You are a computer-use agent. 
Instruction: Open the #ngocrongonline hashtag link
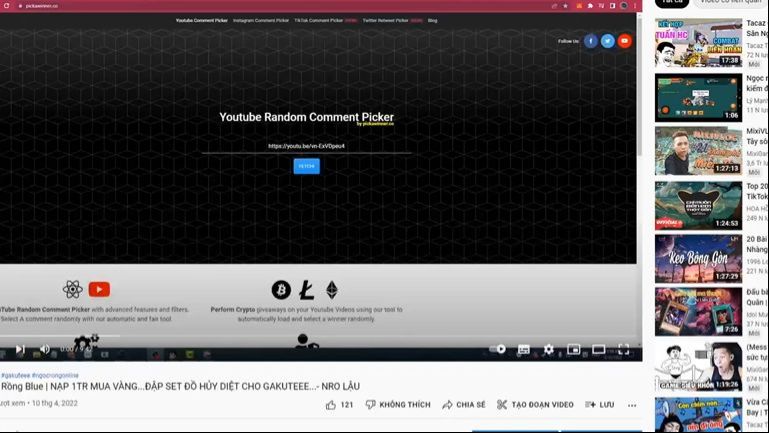(55, 375)
